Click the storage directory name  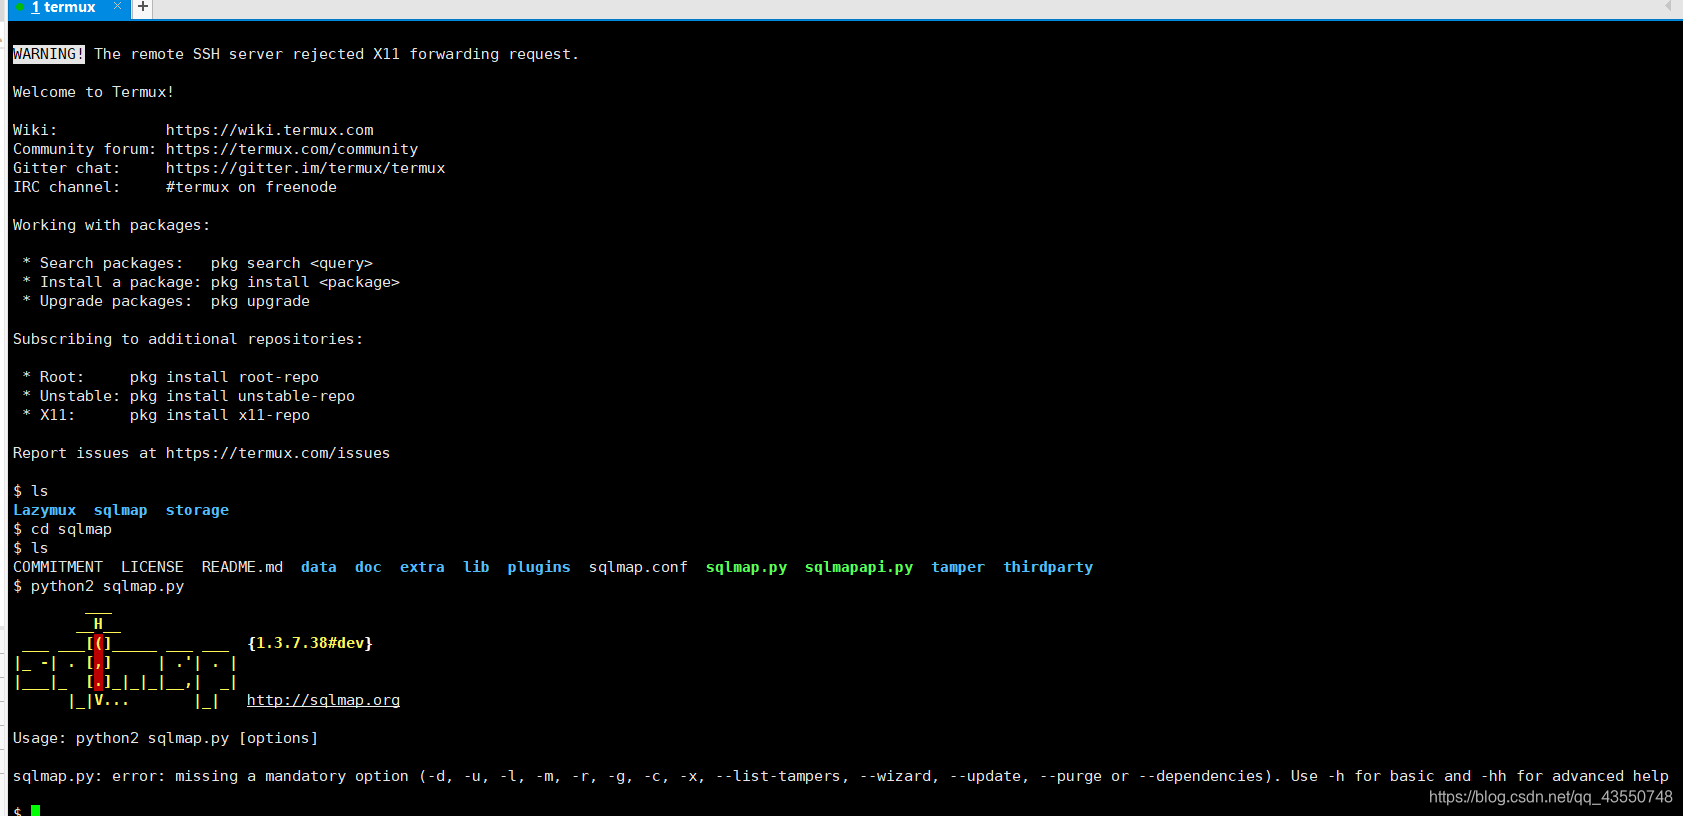coord(197,510)
